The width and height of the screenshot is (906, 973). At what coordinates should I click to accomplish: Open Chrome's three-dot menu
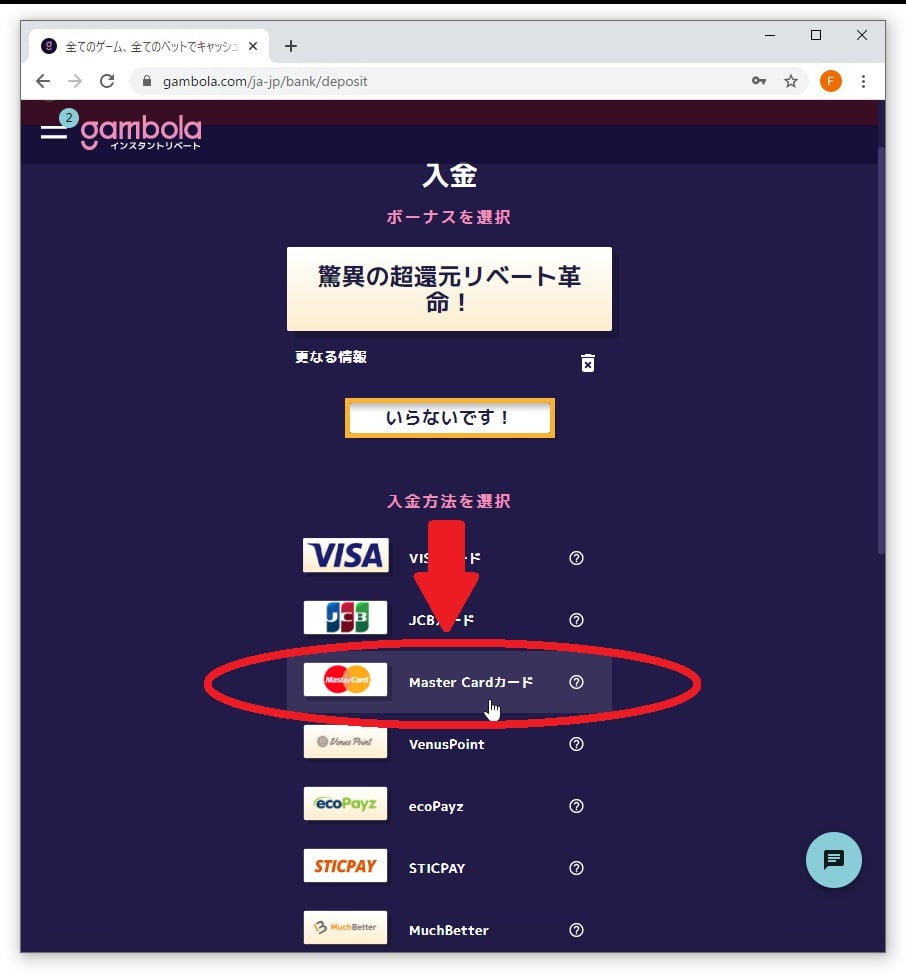click(863, 81)
